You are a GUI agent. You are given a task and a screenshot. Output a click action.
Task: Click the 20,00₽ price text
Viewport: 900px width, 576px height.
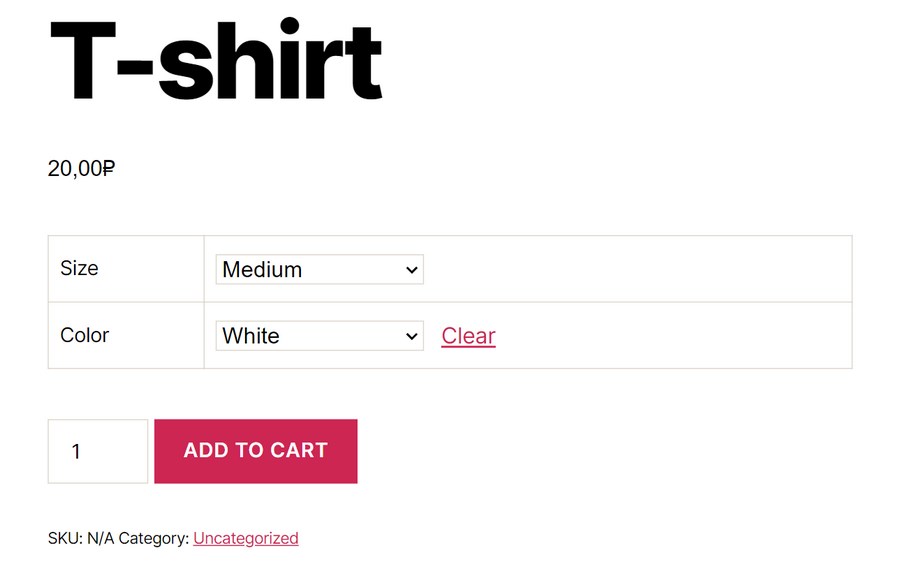coord(82,168)
